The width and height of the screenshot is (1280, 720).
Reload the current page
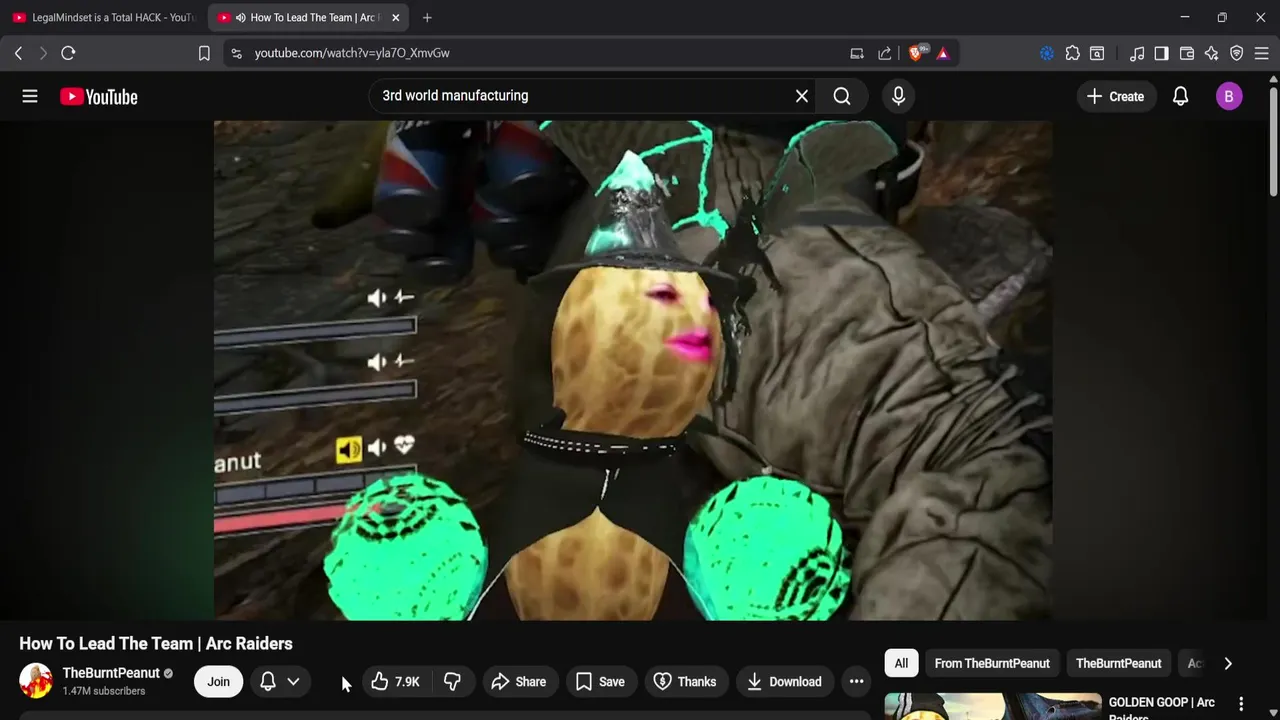pyautogui.click(x=68, y=53)
